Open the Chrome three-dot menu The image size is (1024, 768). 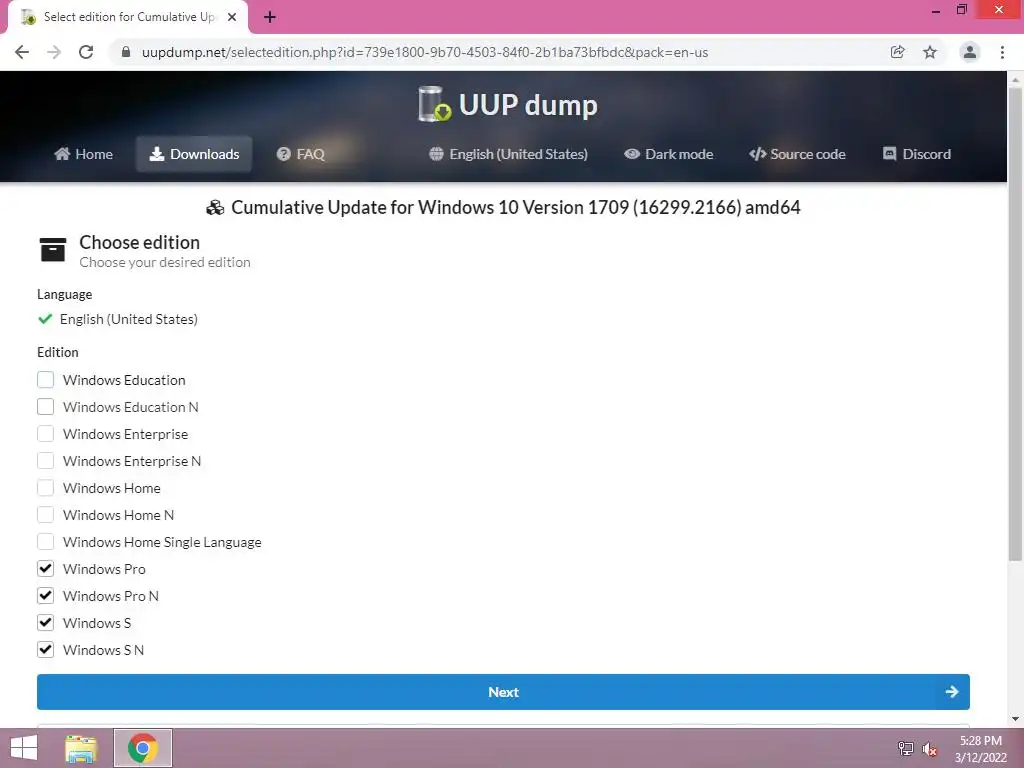coord(1002,52)
